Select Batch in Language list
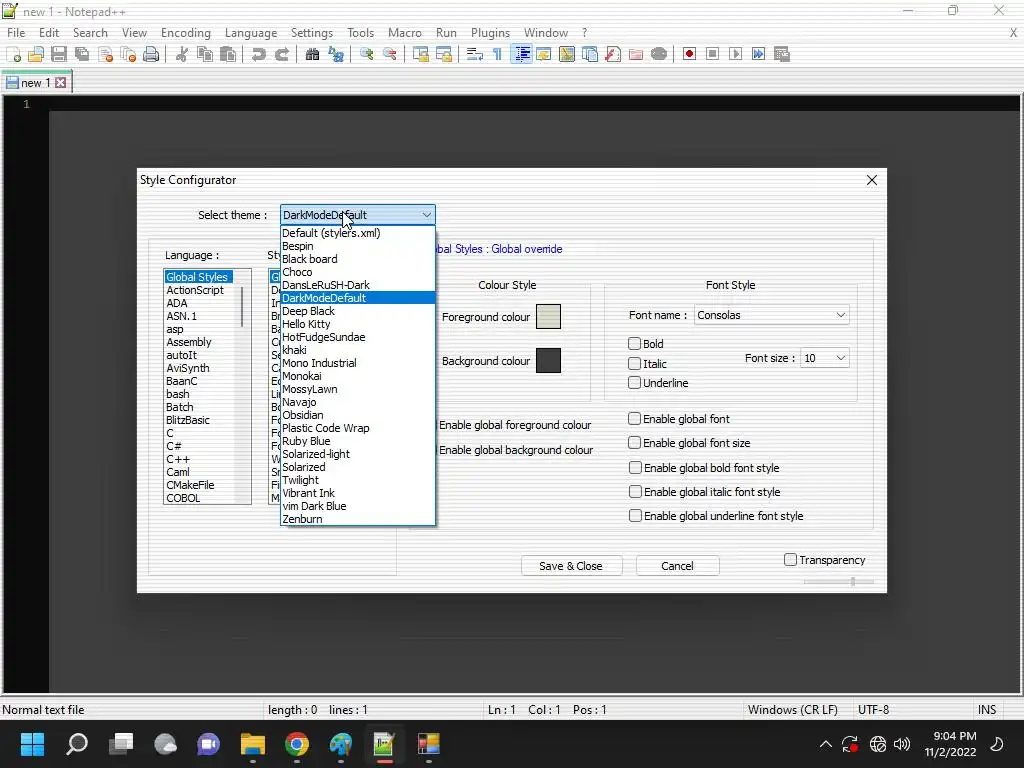The width and height of the screenshot is (1024, 768). (x=180, y=407)
